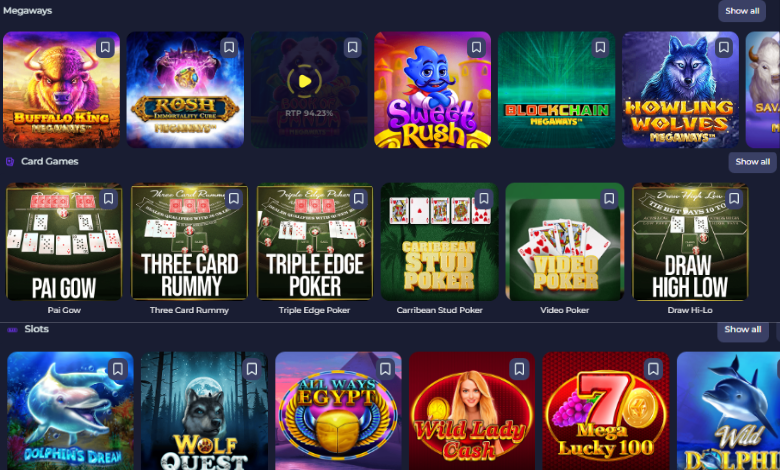Open the Wolf Quest slot thumbnail

204,411
